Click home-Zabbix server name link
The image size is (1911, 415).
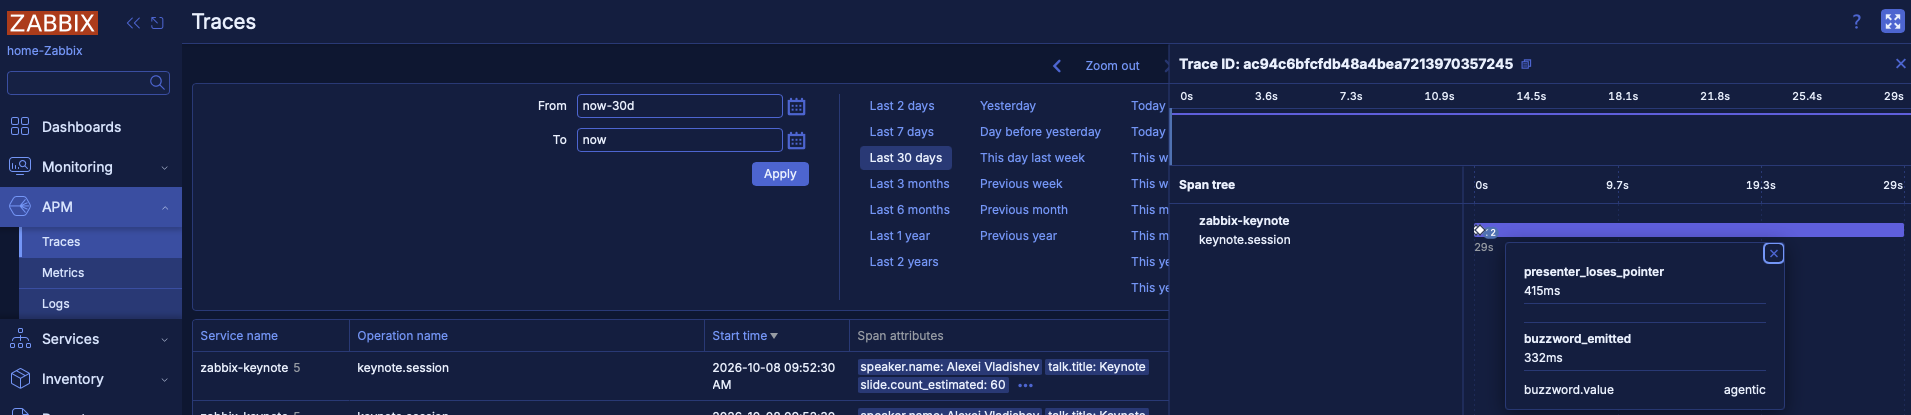pyautogui.click(x=45, y=51)
